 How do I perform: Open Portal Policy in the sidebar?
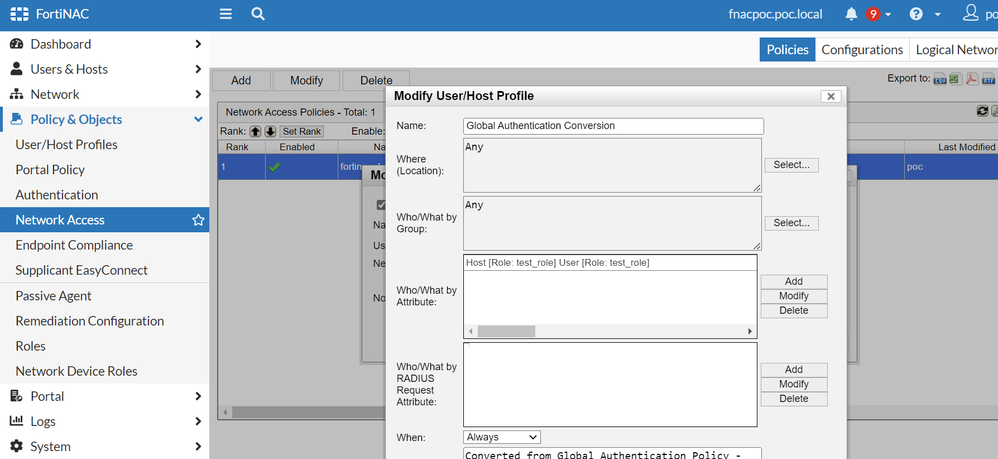[x=50, y=169]
